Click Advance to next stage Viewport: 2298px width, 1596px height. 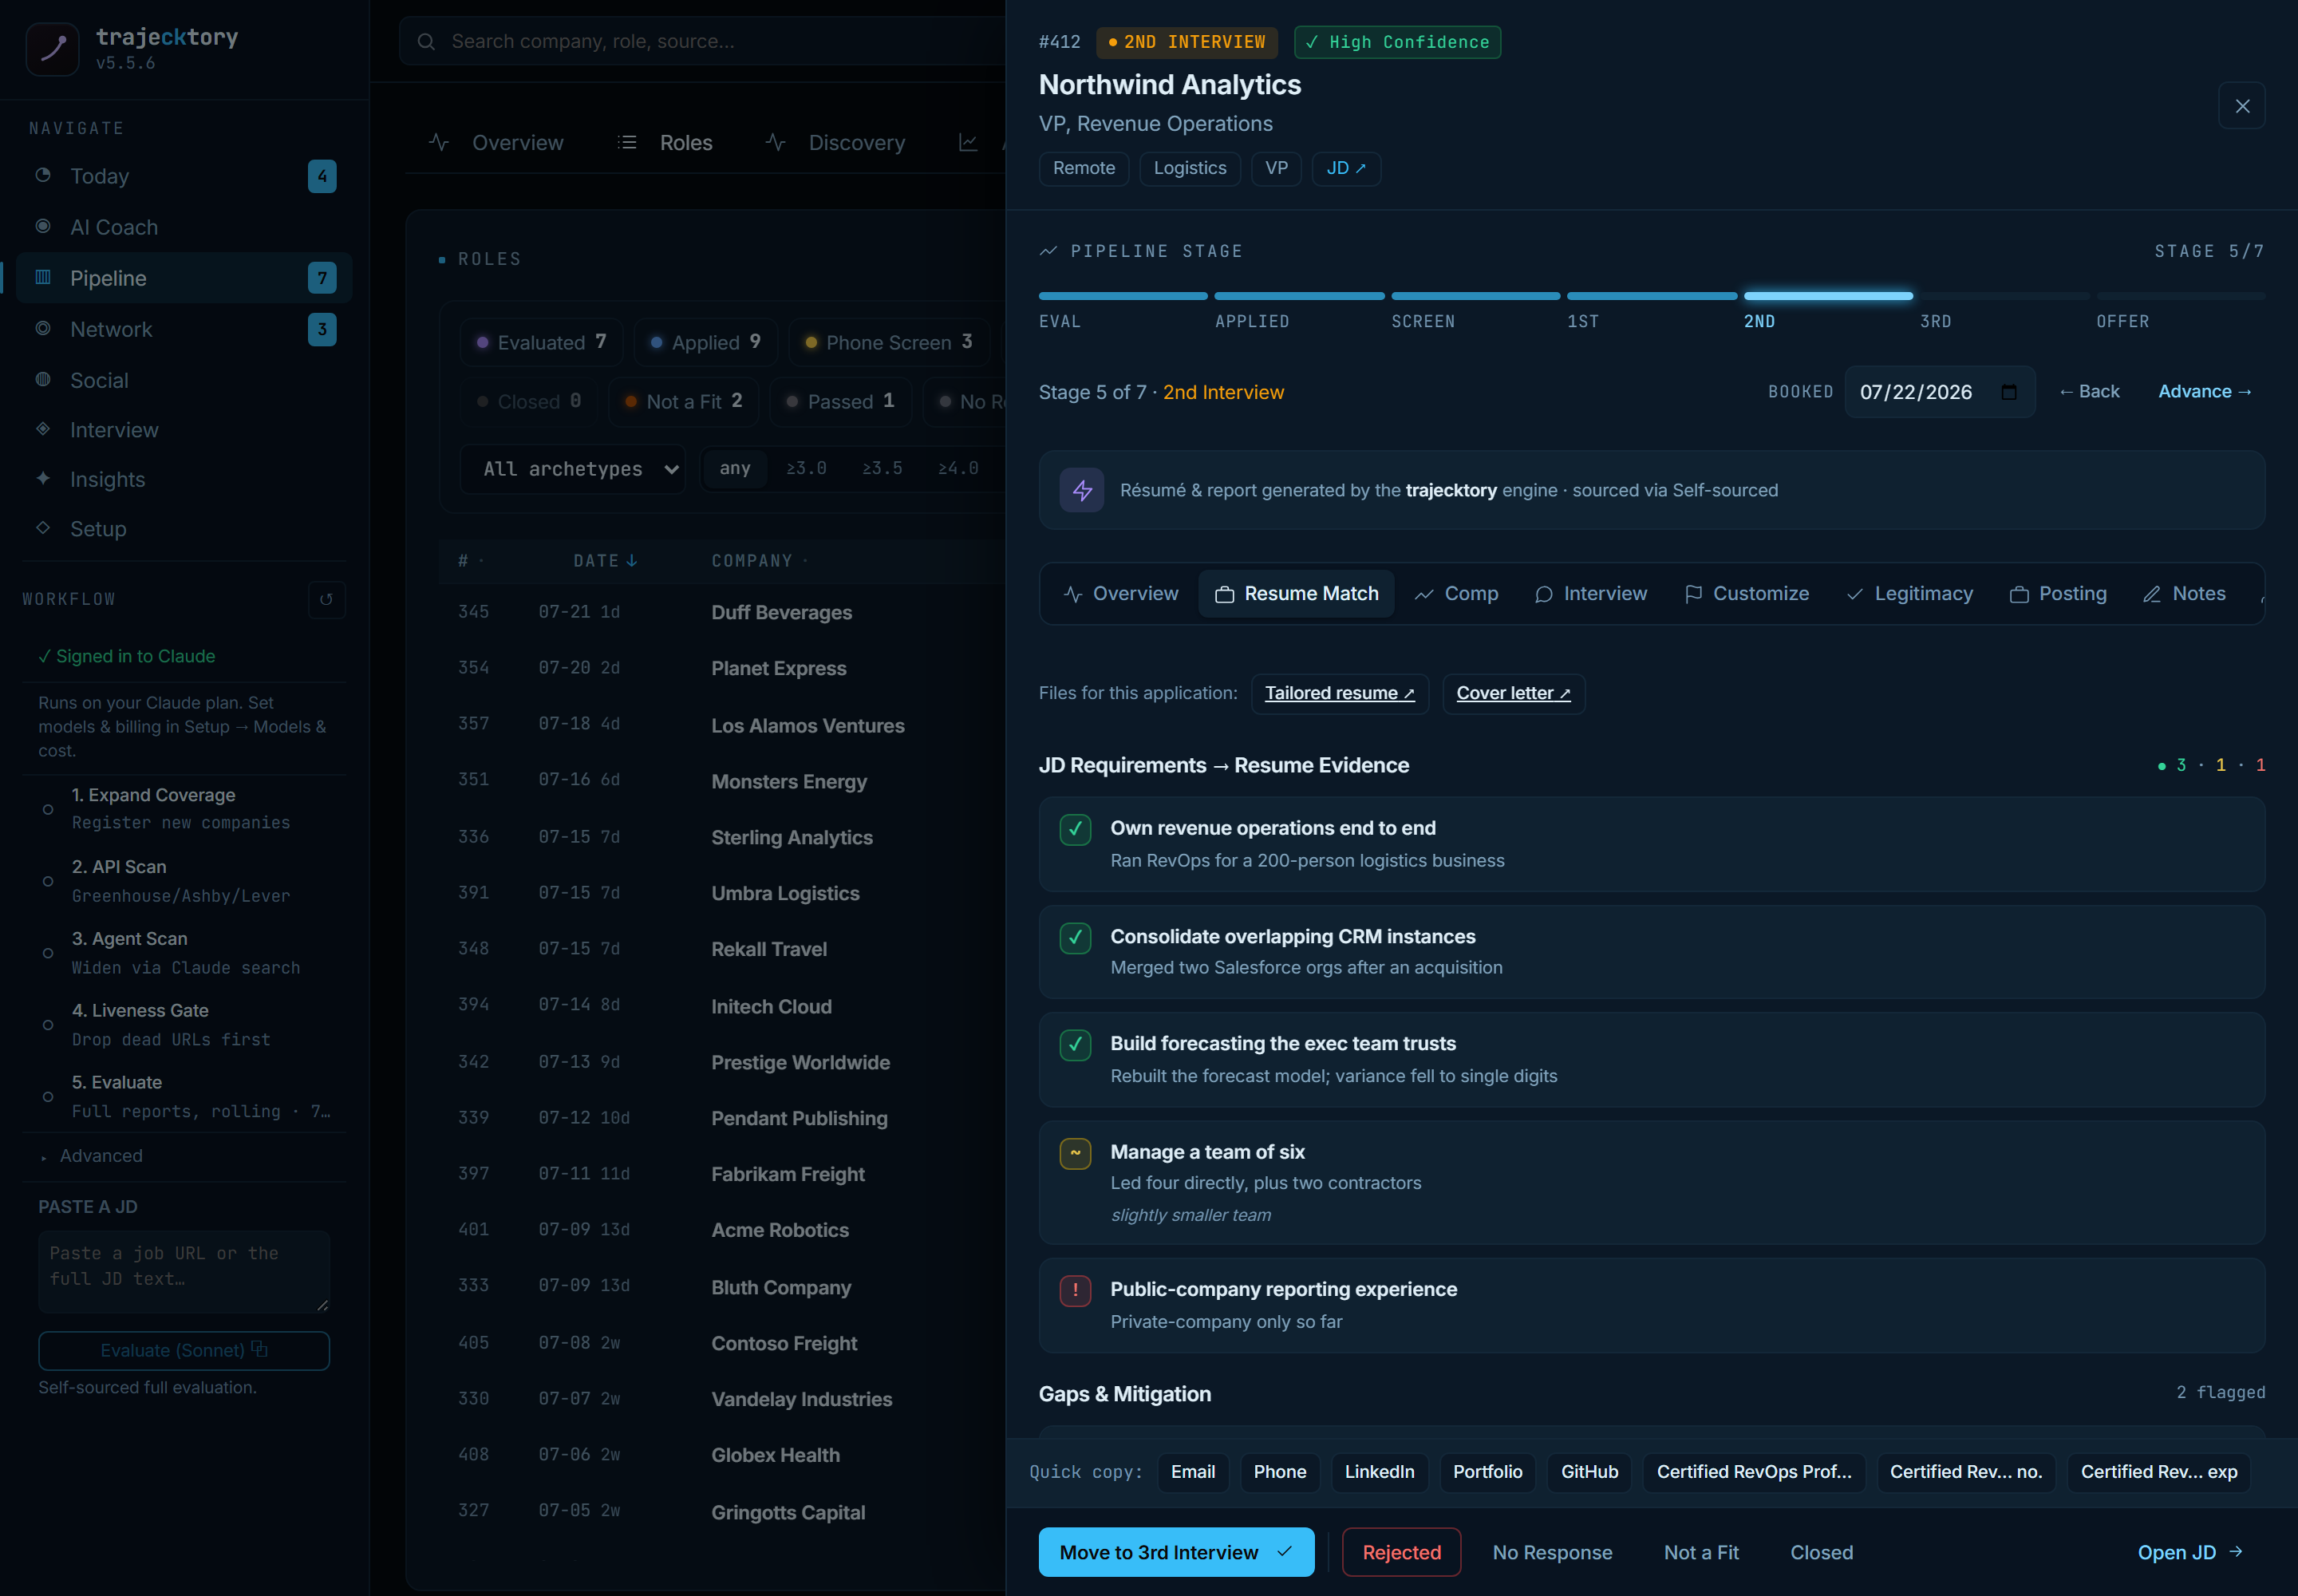[x=2204, y=392]
